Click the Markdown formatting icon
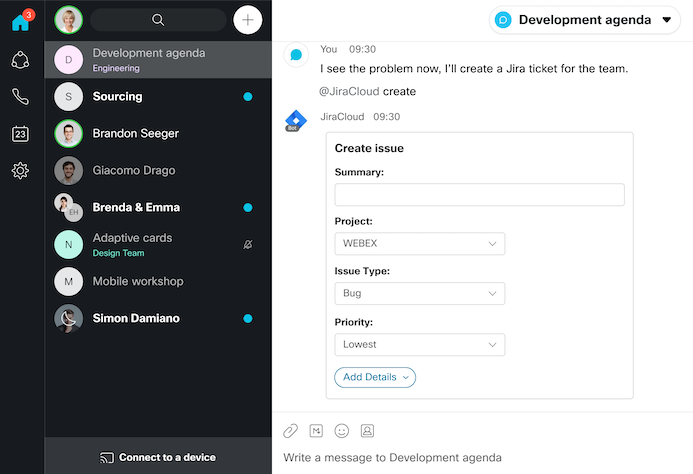This screenshot has width=693, height=474. (316, 431)
